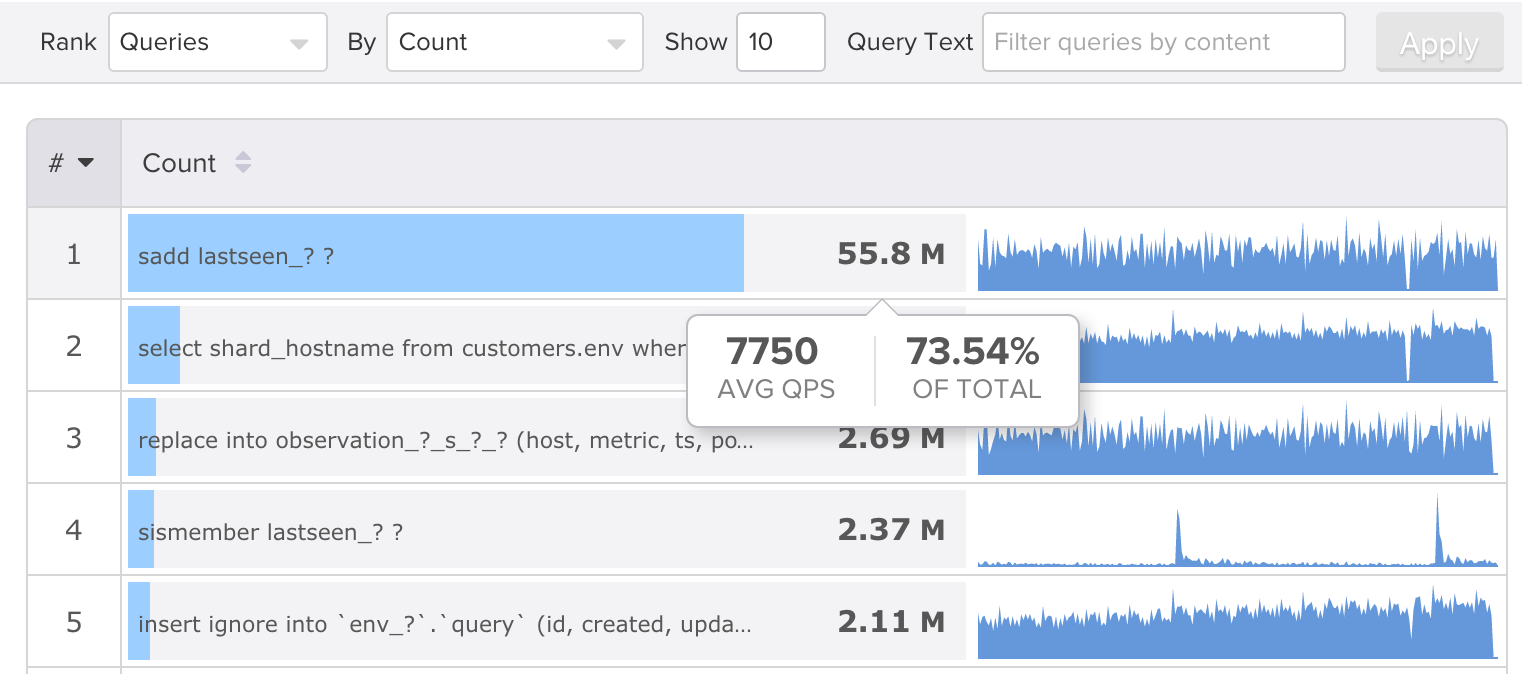Image resolution: width=1522 pixels, height=674 pixels.
Task: Open sparkline chart for select shard_hostname query
Action: pos(1288,346)
